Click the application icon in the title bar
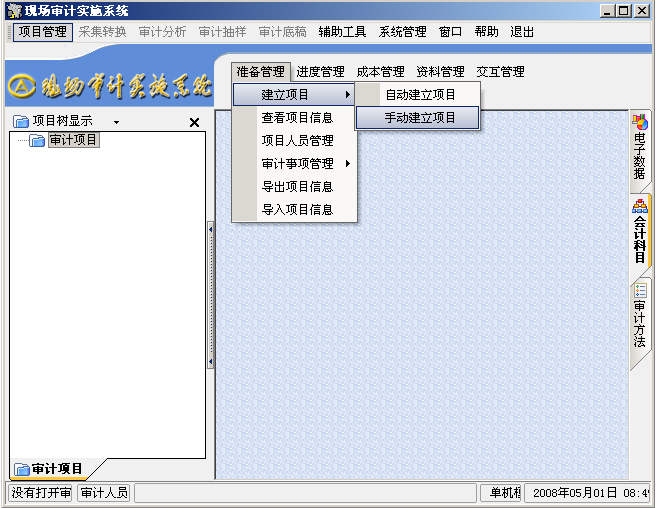Viewport: 656px width, 508px height. tap(15, 11)
